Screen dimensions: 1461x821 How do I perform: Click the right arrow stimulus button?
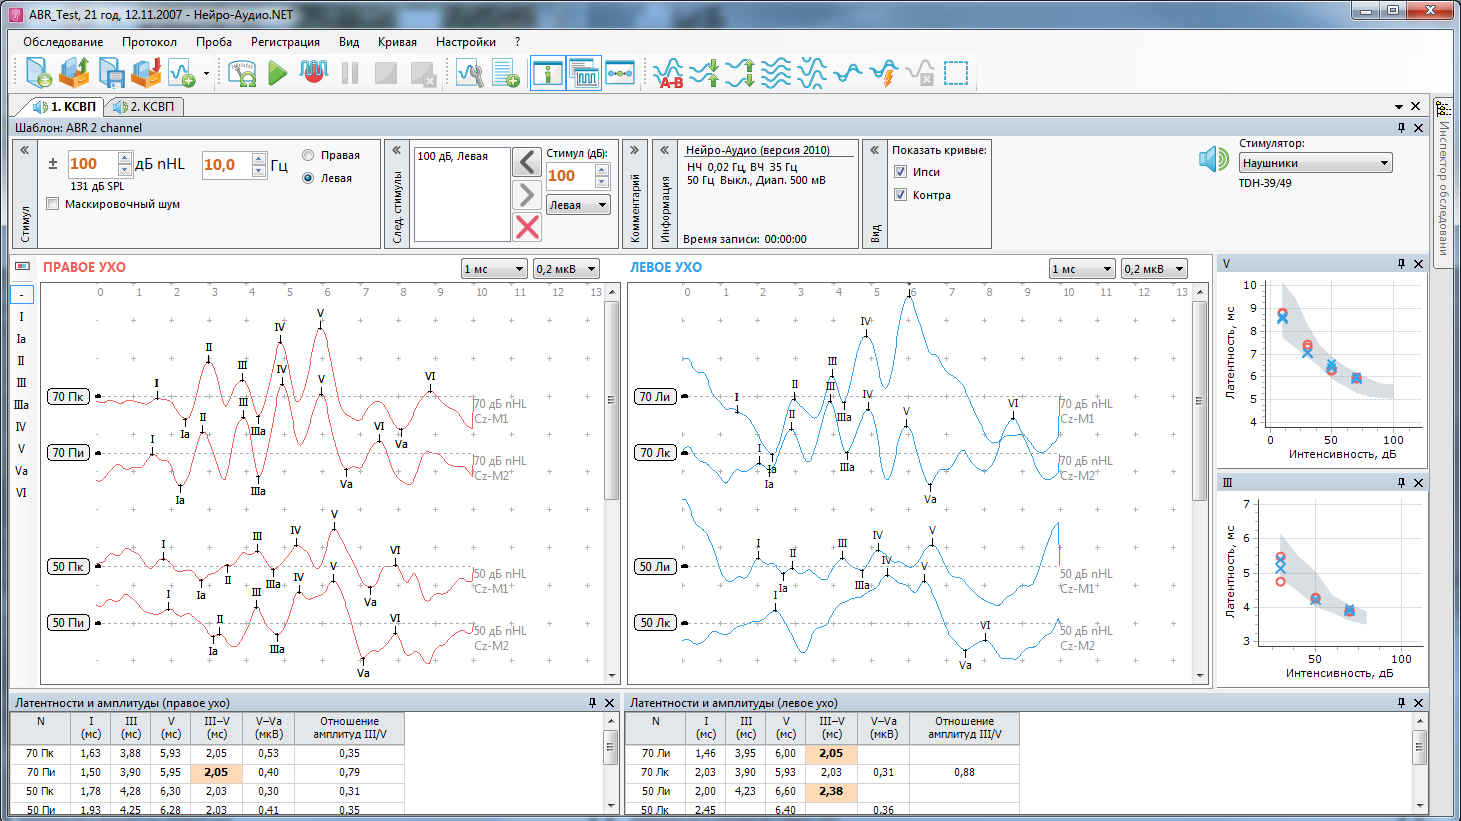coord(527,194)
